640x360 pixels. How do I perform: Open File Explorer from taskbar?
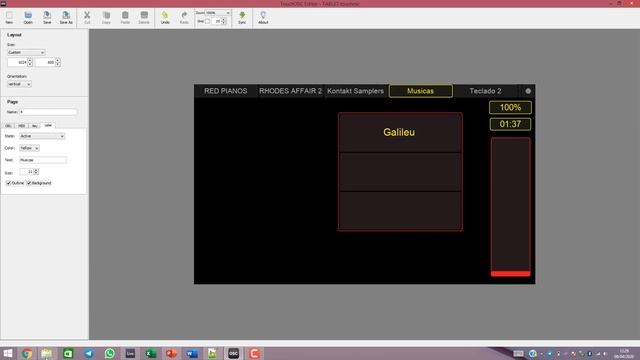coord(47,353)
